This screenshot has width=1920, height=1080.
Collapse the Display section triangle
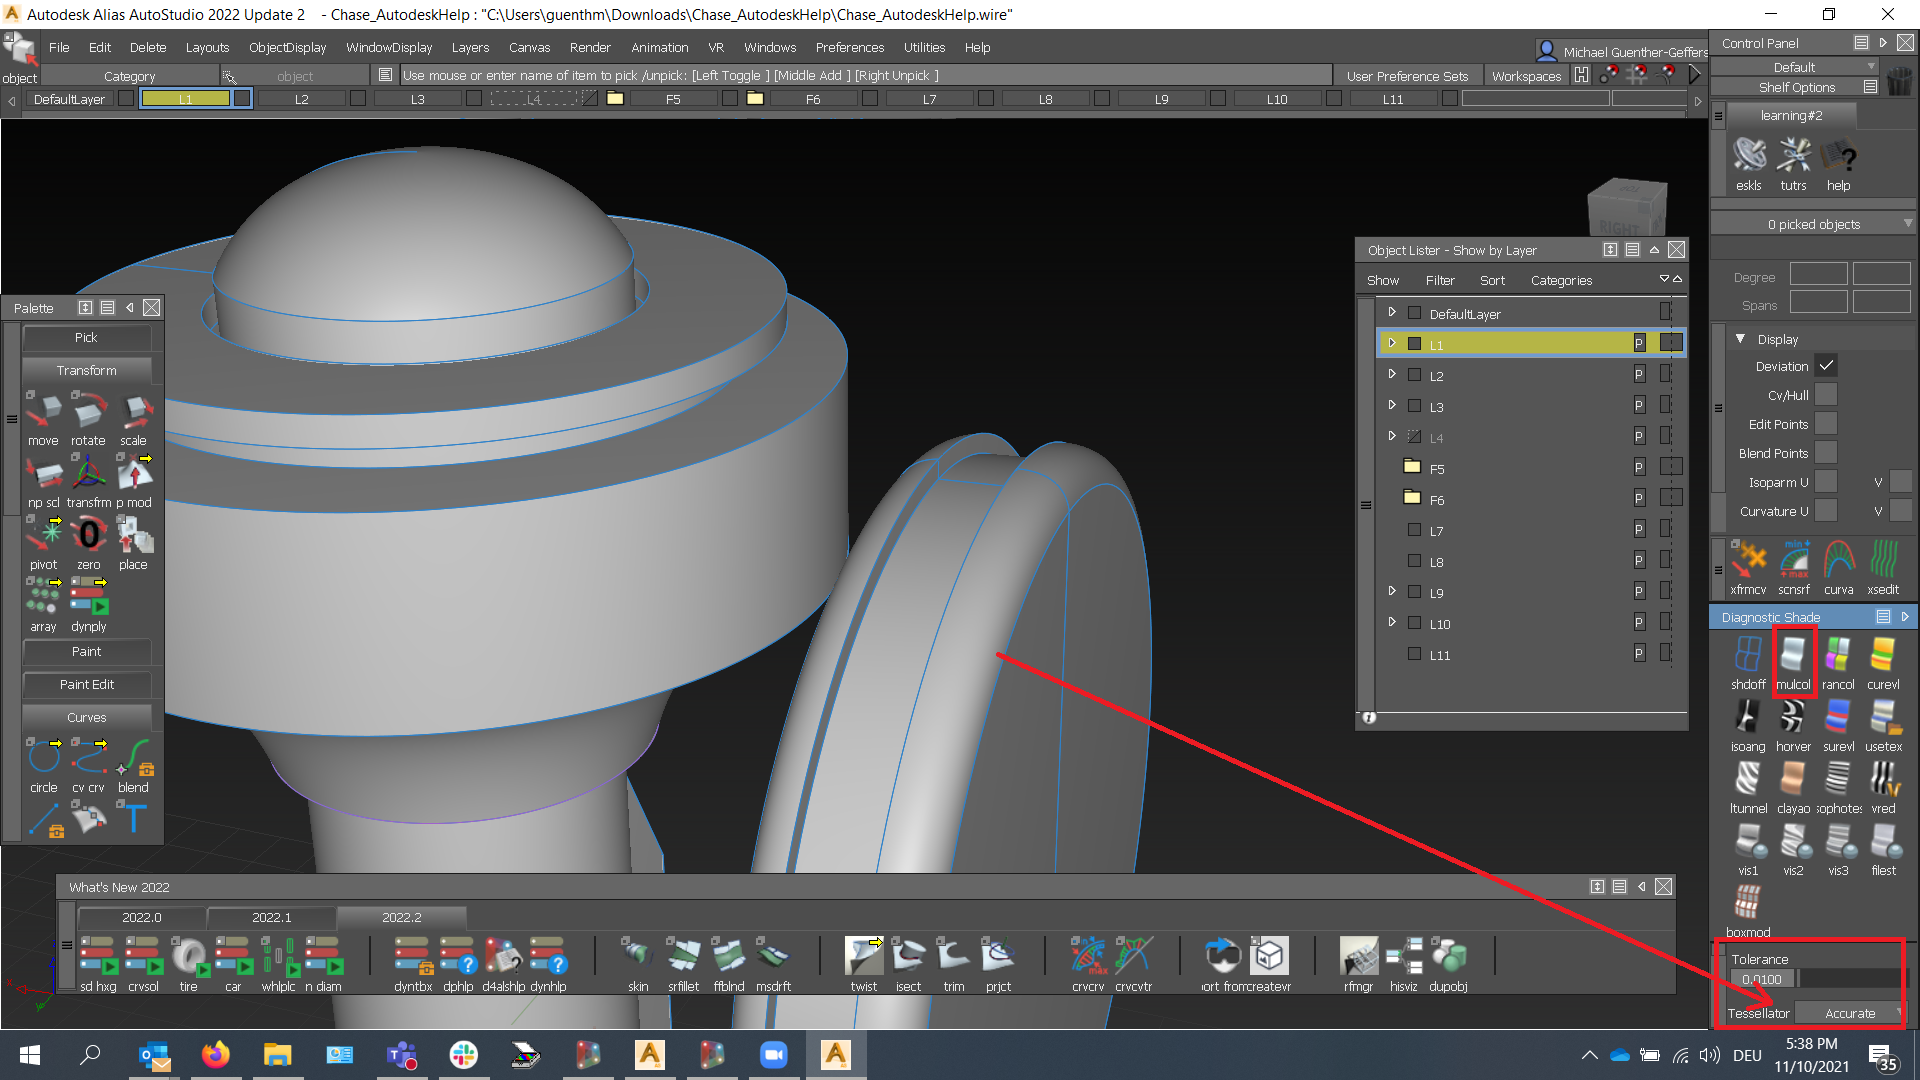coord(1740,339)
